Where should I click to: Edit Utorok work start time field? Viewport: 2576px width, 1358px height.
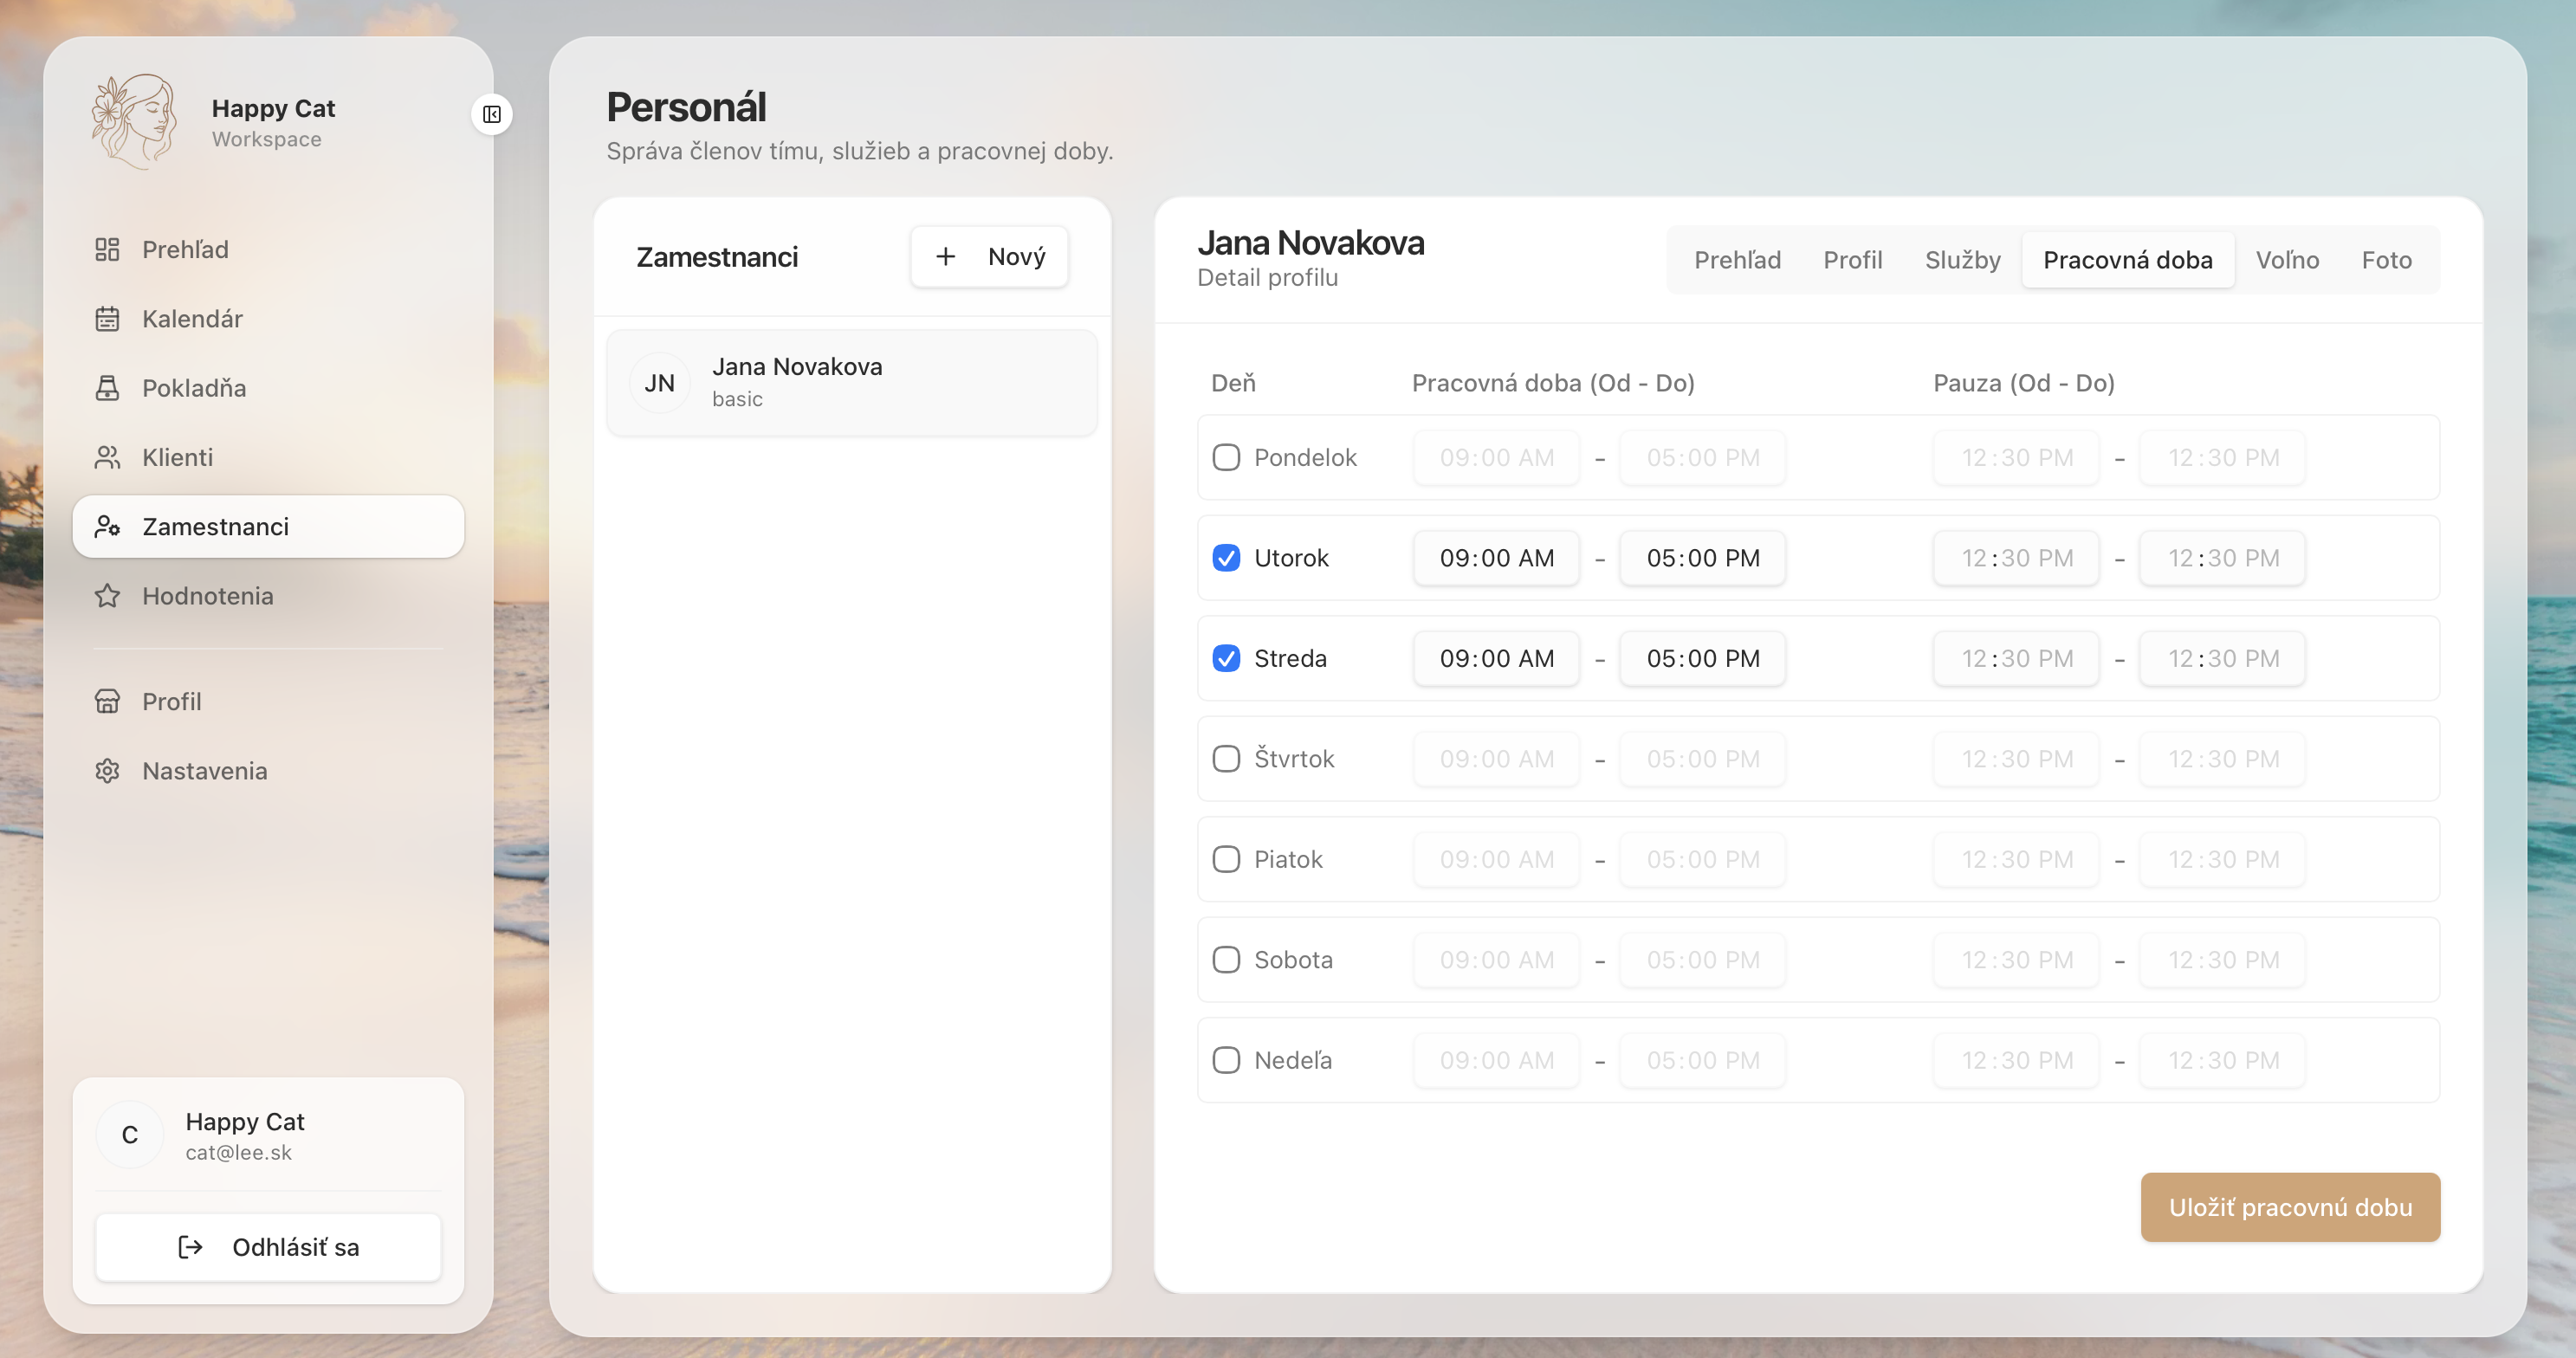click(x=1496, y=558)
